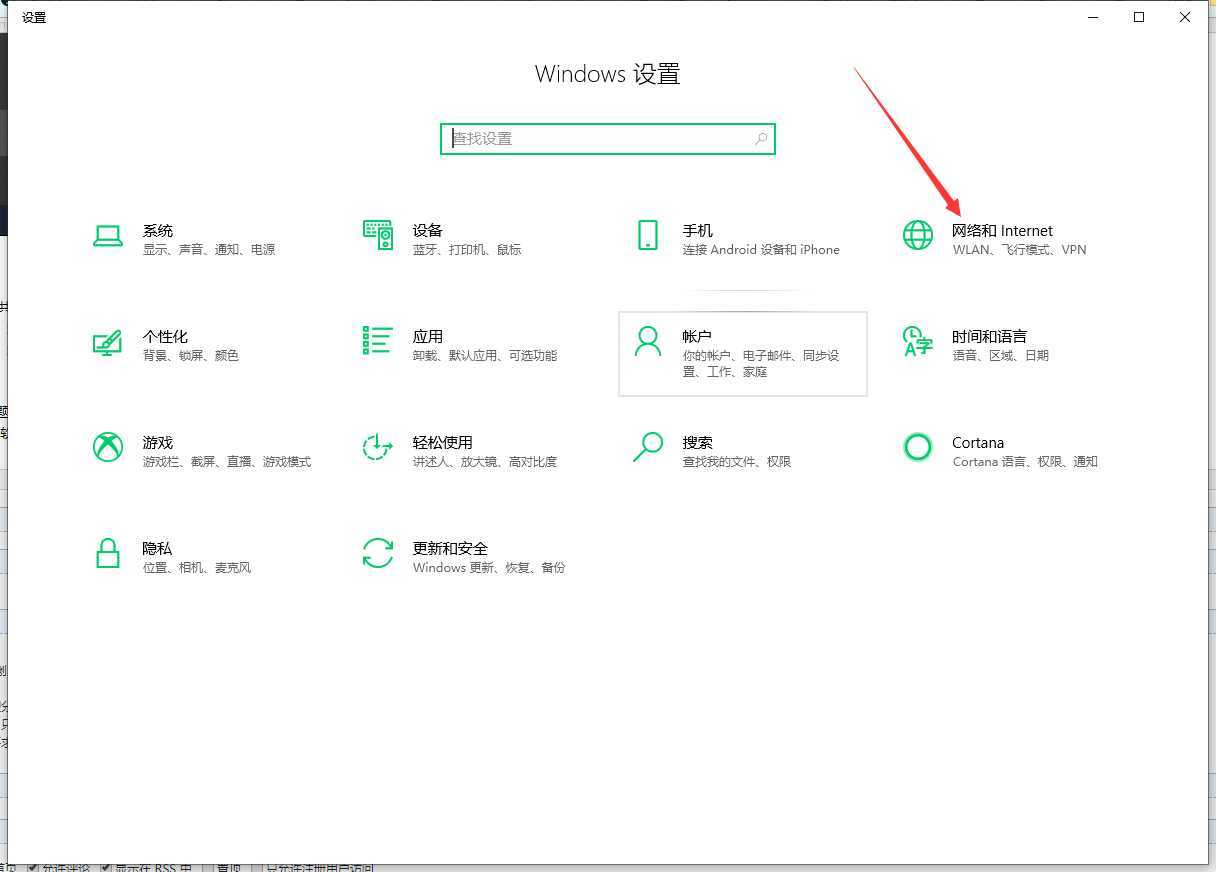Click the 网络和 Internet title

pyautogui.click(x=1002, y=231)
